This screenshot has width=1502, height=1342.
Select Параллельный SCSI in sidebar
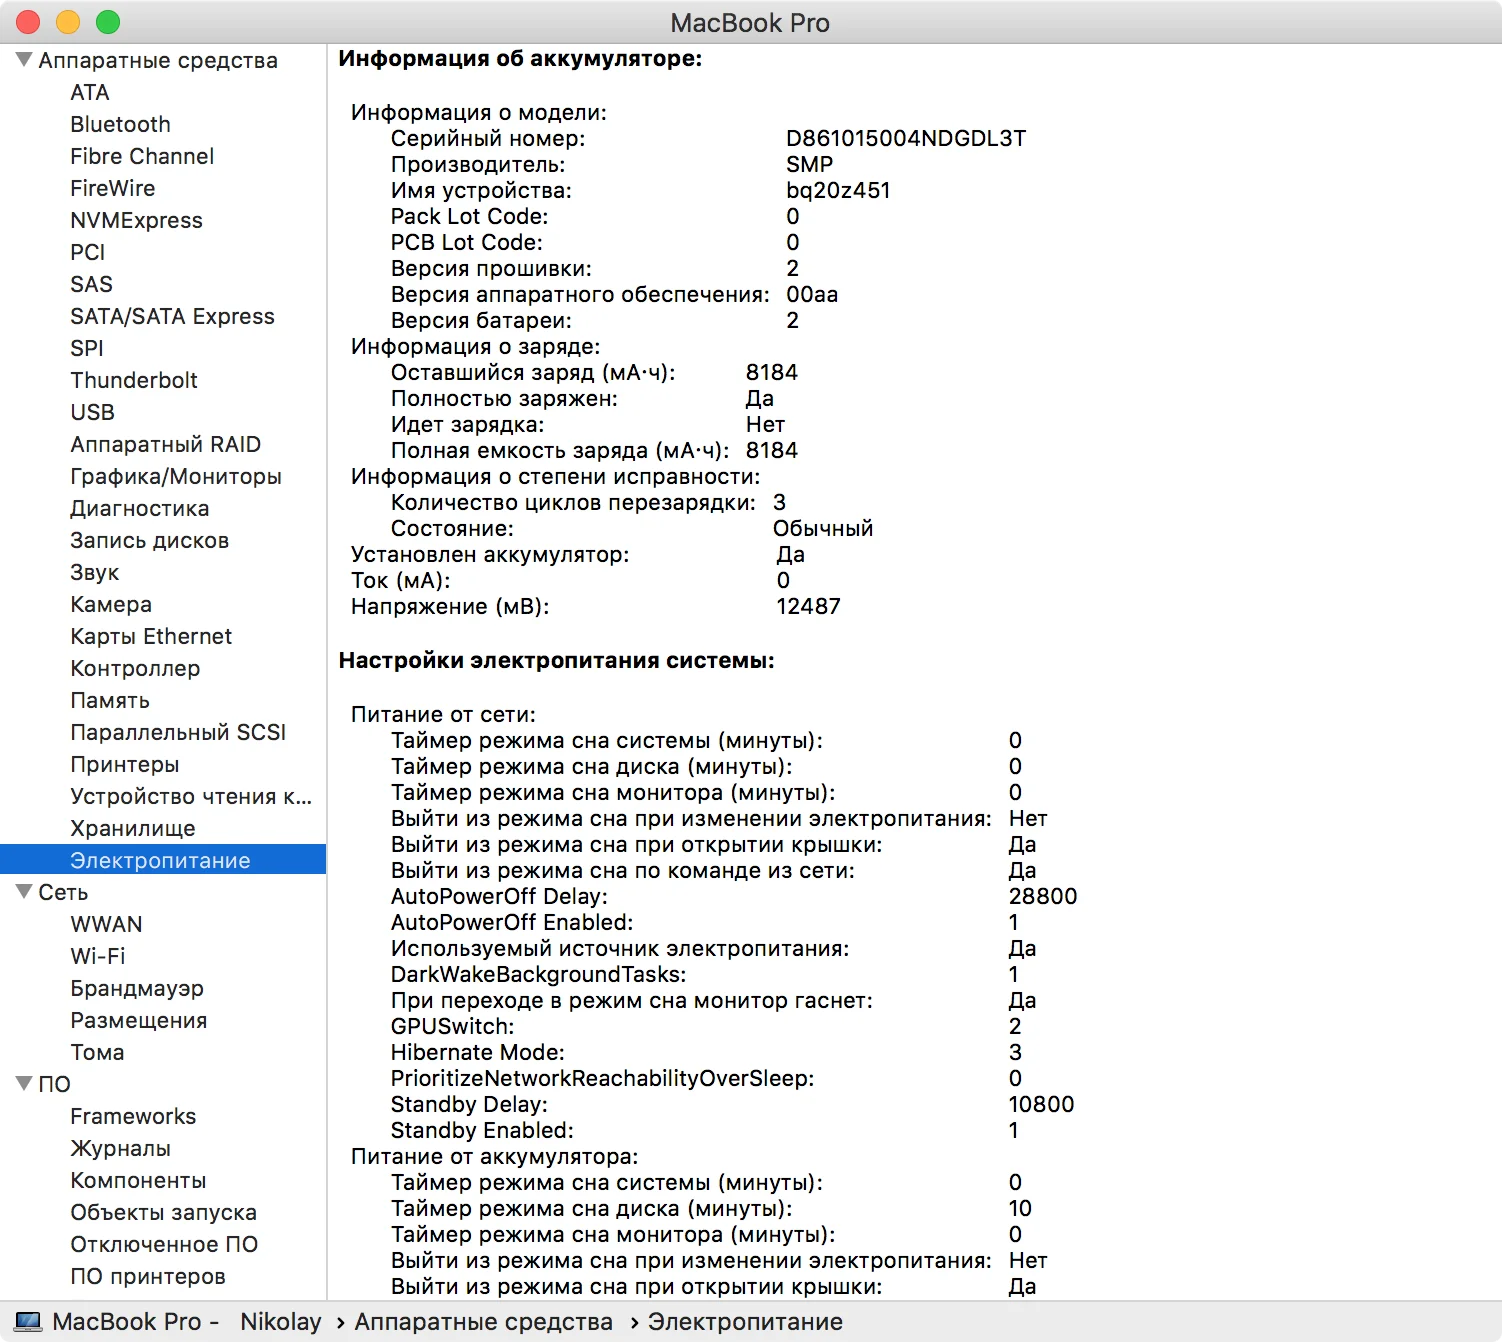coord(178,732)
